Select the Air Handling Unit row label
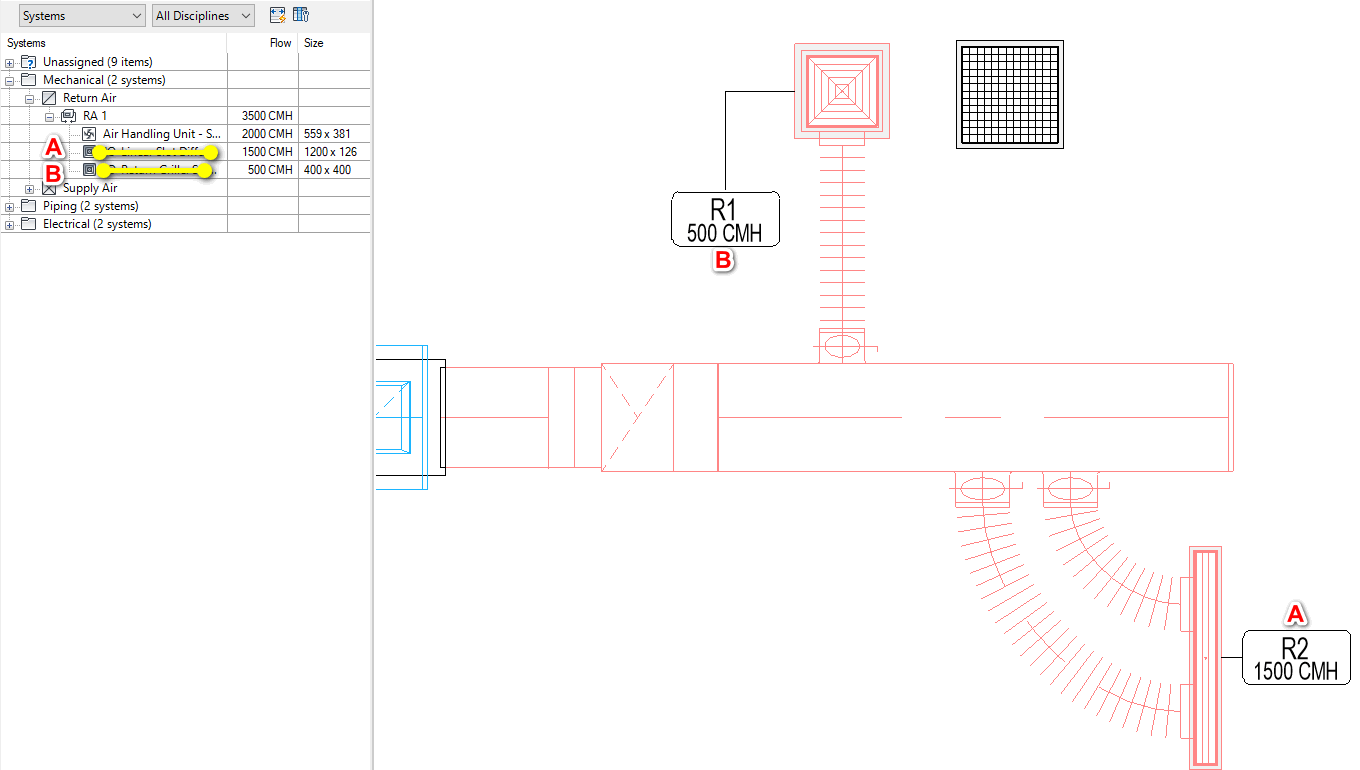 (x=162, y=134)
